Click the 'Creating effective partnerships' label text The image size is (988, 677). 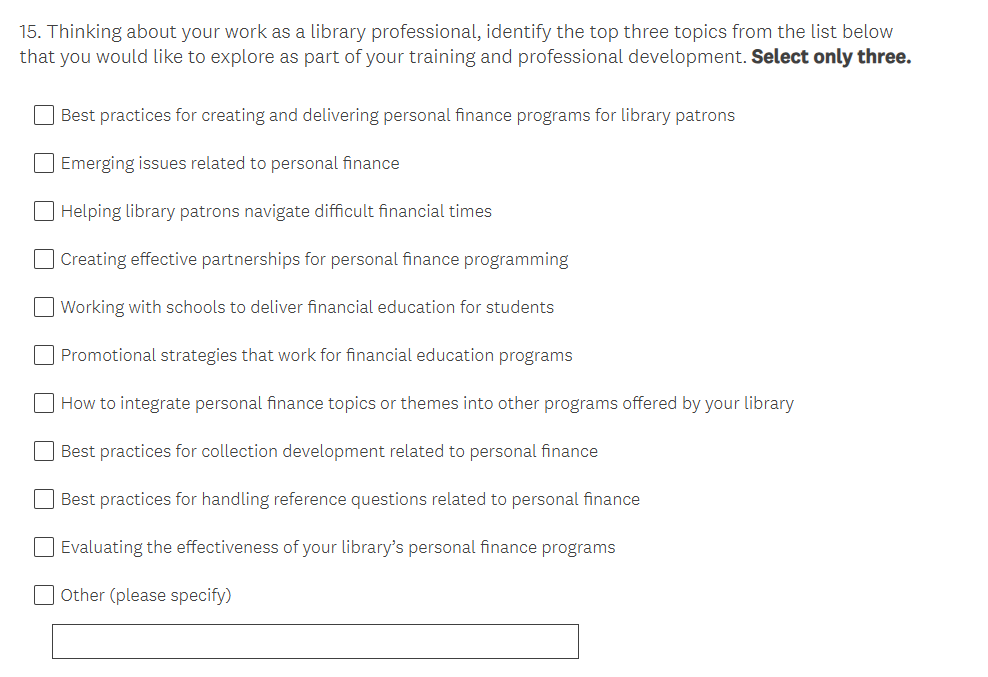point(314,259)
